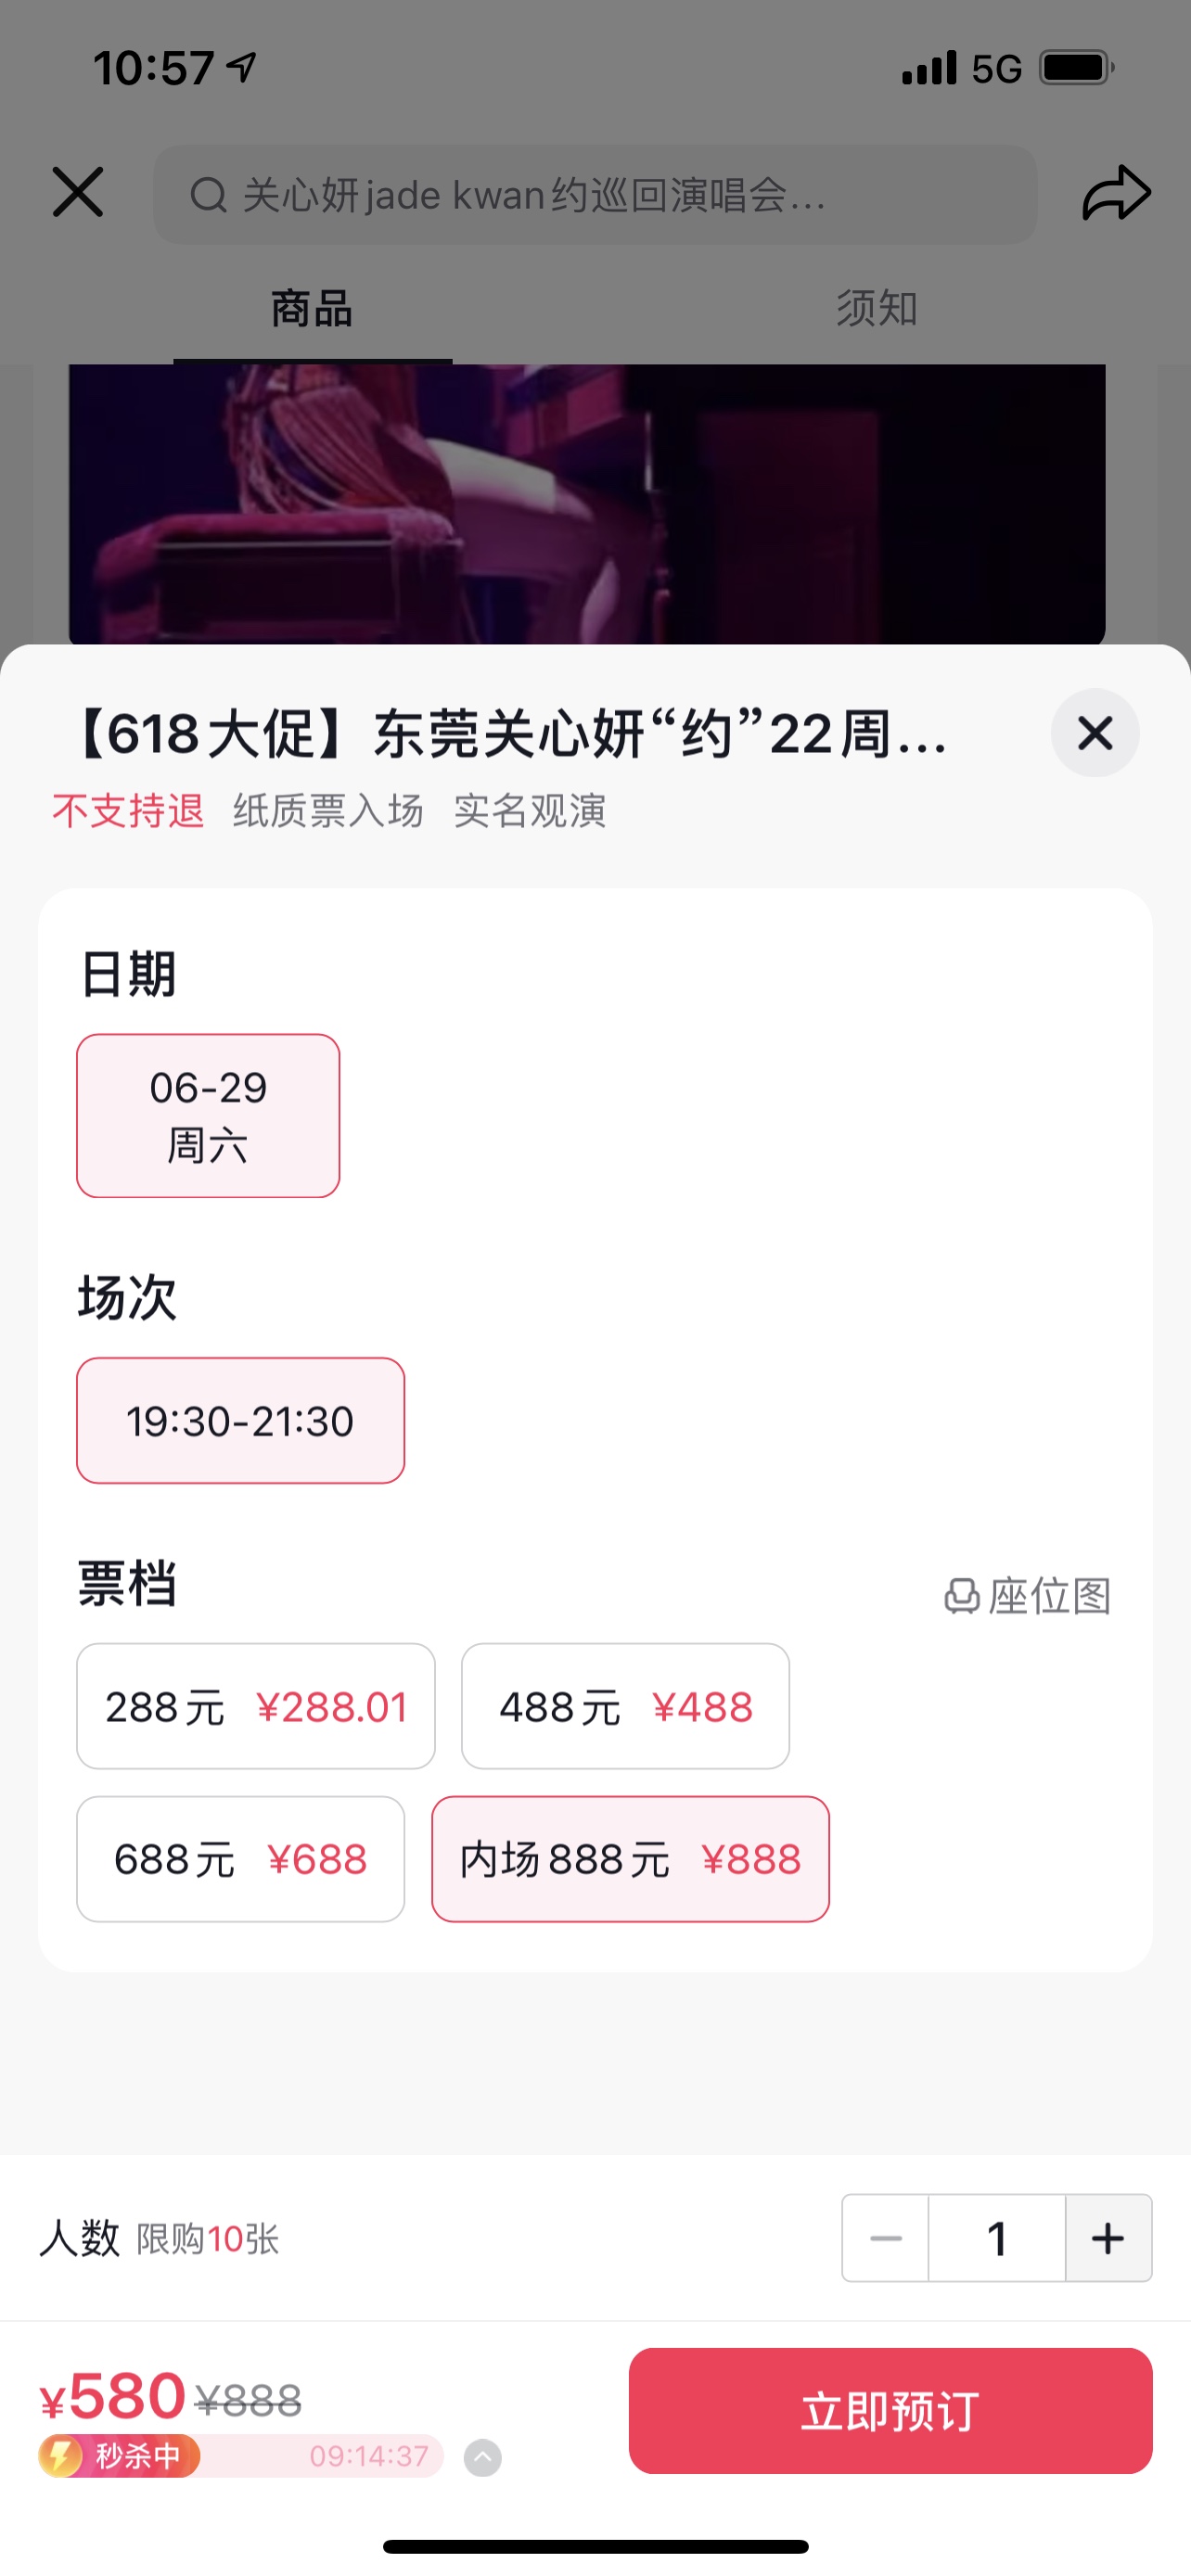This screenshot has width=1191, height=2576.
Task: Select 内场888元 ticket tier
Action: (630, 1859)
